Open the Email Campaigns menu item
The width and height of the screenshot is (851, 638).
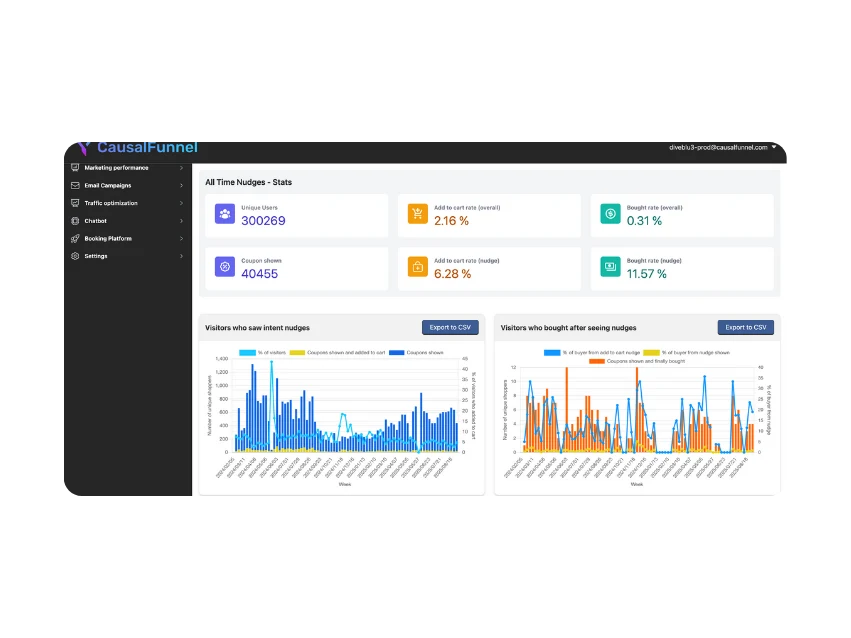click(107, 185)
